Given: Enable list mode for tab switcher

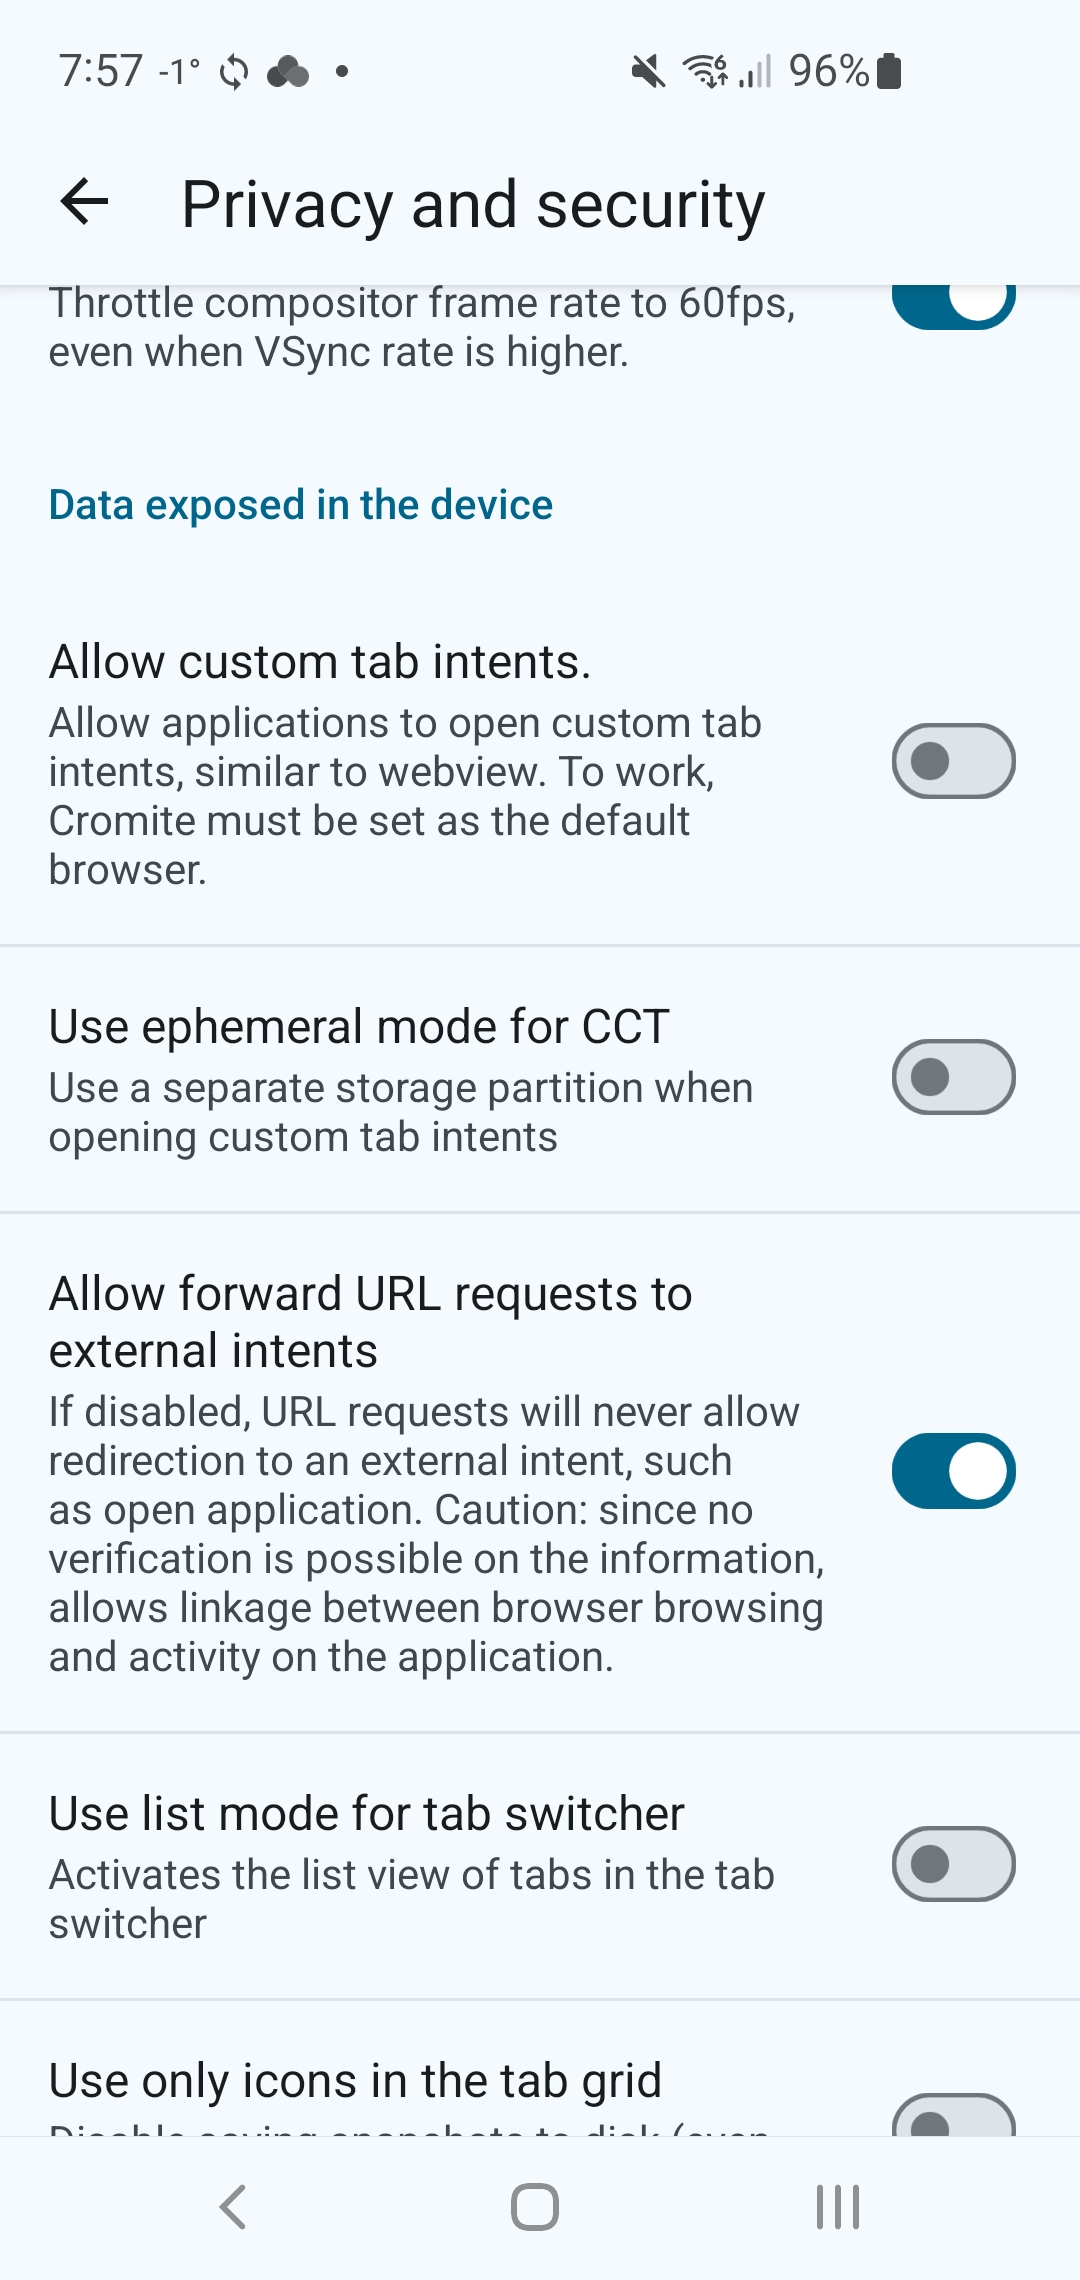Looking at the screenshot, I should (x=953, y=1864).
